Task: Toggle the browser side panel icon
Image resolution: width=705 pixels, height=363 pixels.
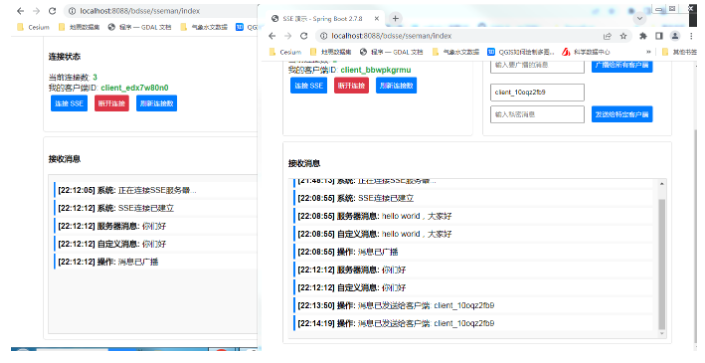Action: [659, 36]
